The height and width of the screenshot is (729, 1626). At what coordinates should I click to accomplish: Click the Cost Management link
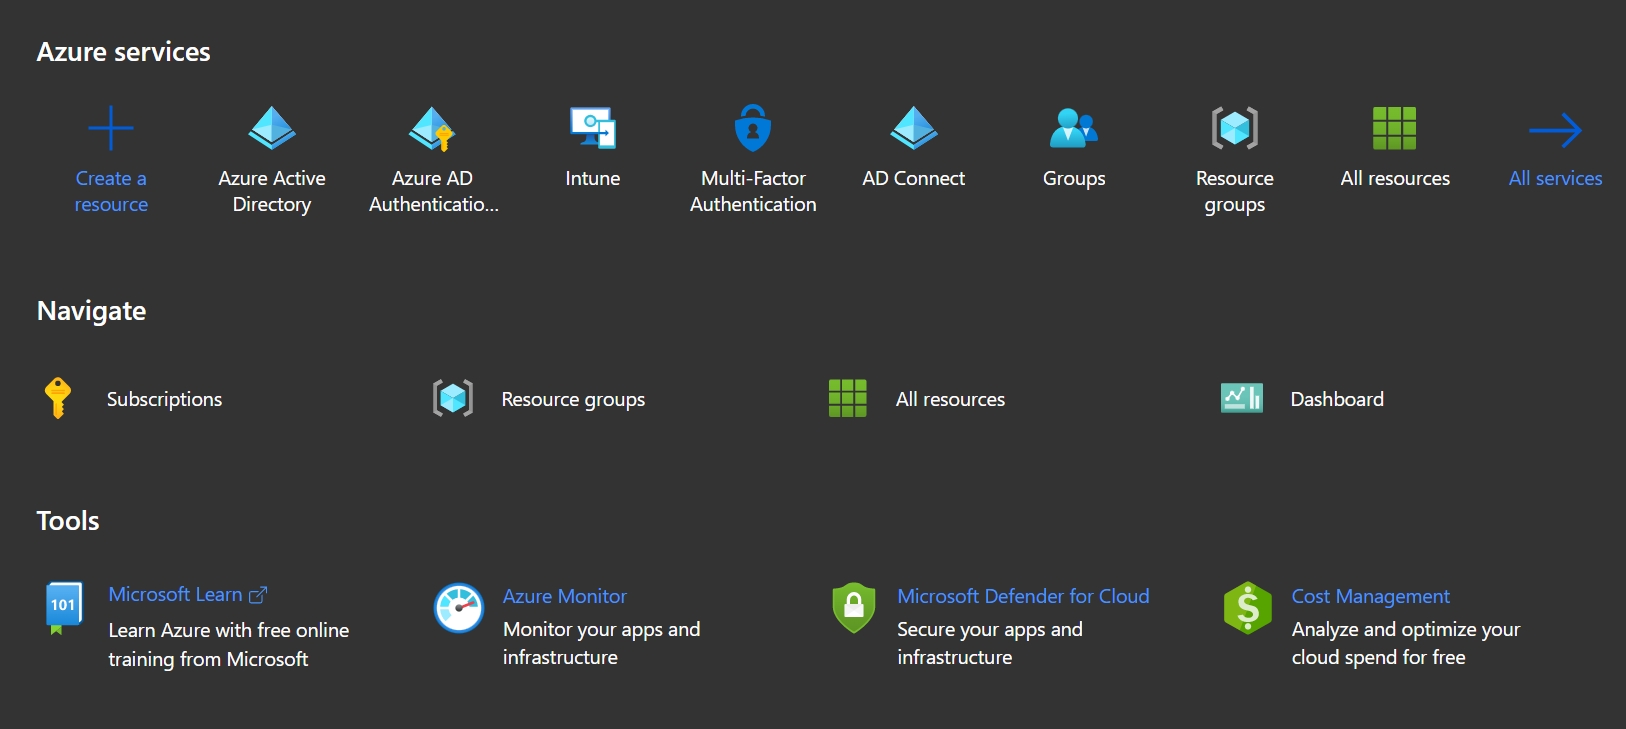pyautogui.click(x=1370, y=596)
